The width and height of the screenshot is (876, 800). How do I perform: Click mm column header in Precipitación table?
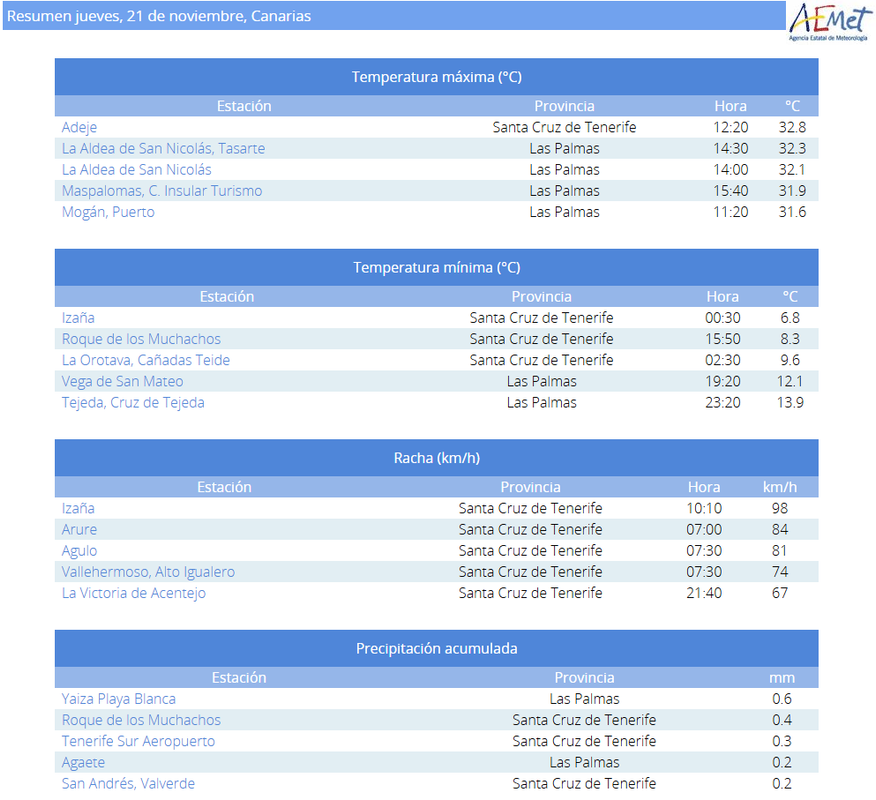(782, 678)
